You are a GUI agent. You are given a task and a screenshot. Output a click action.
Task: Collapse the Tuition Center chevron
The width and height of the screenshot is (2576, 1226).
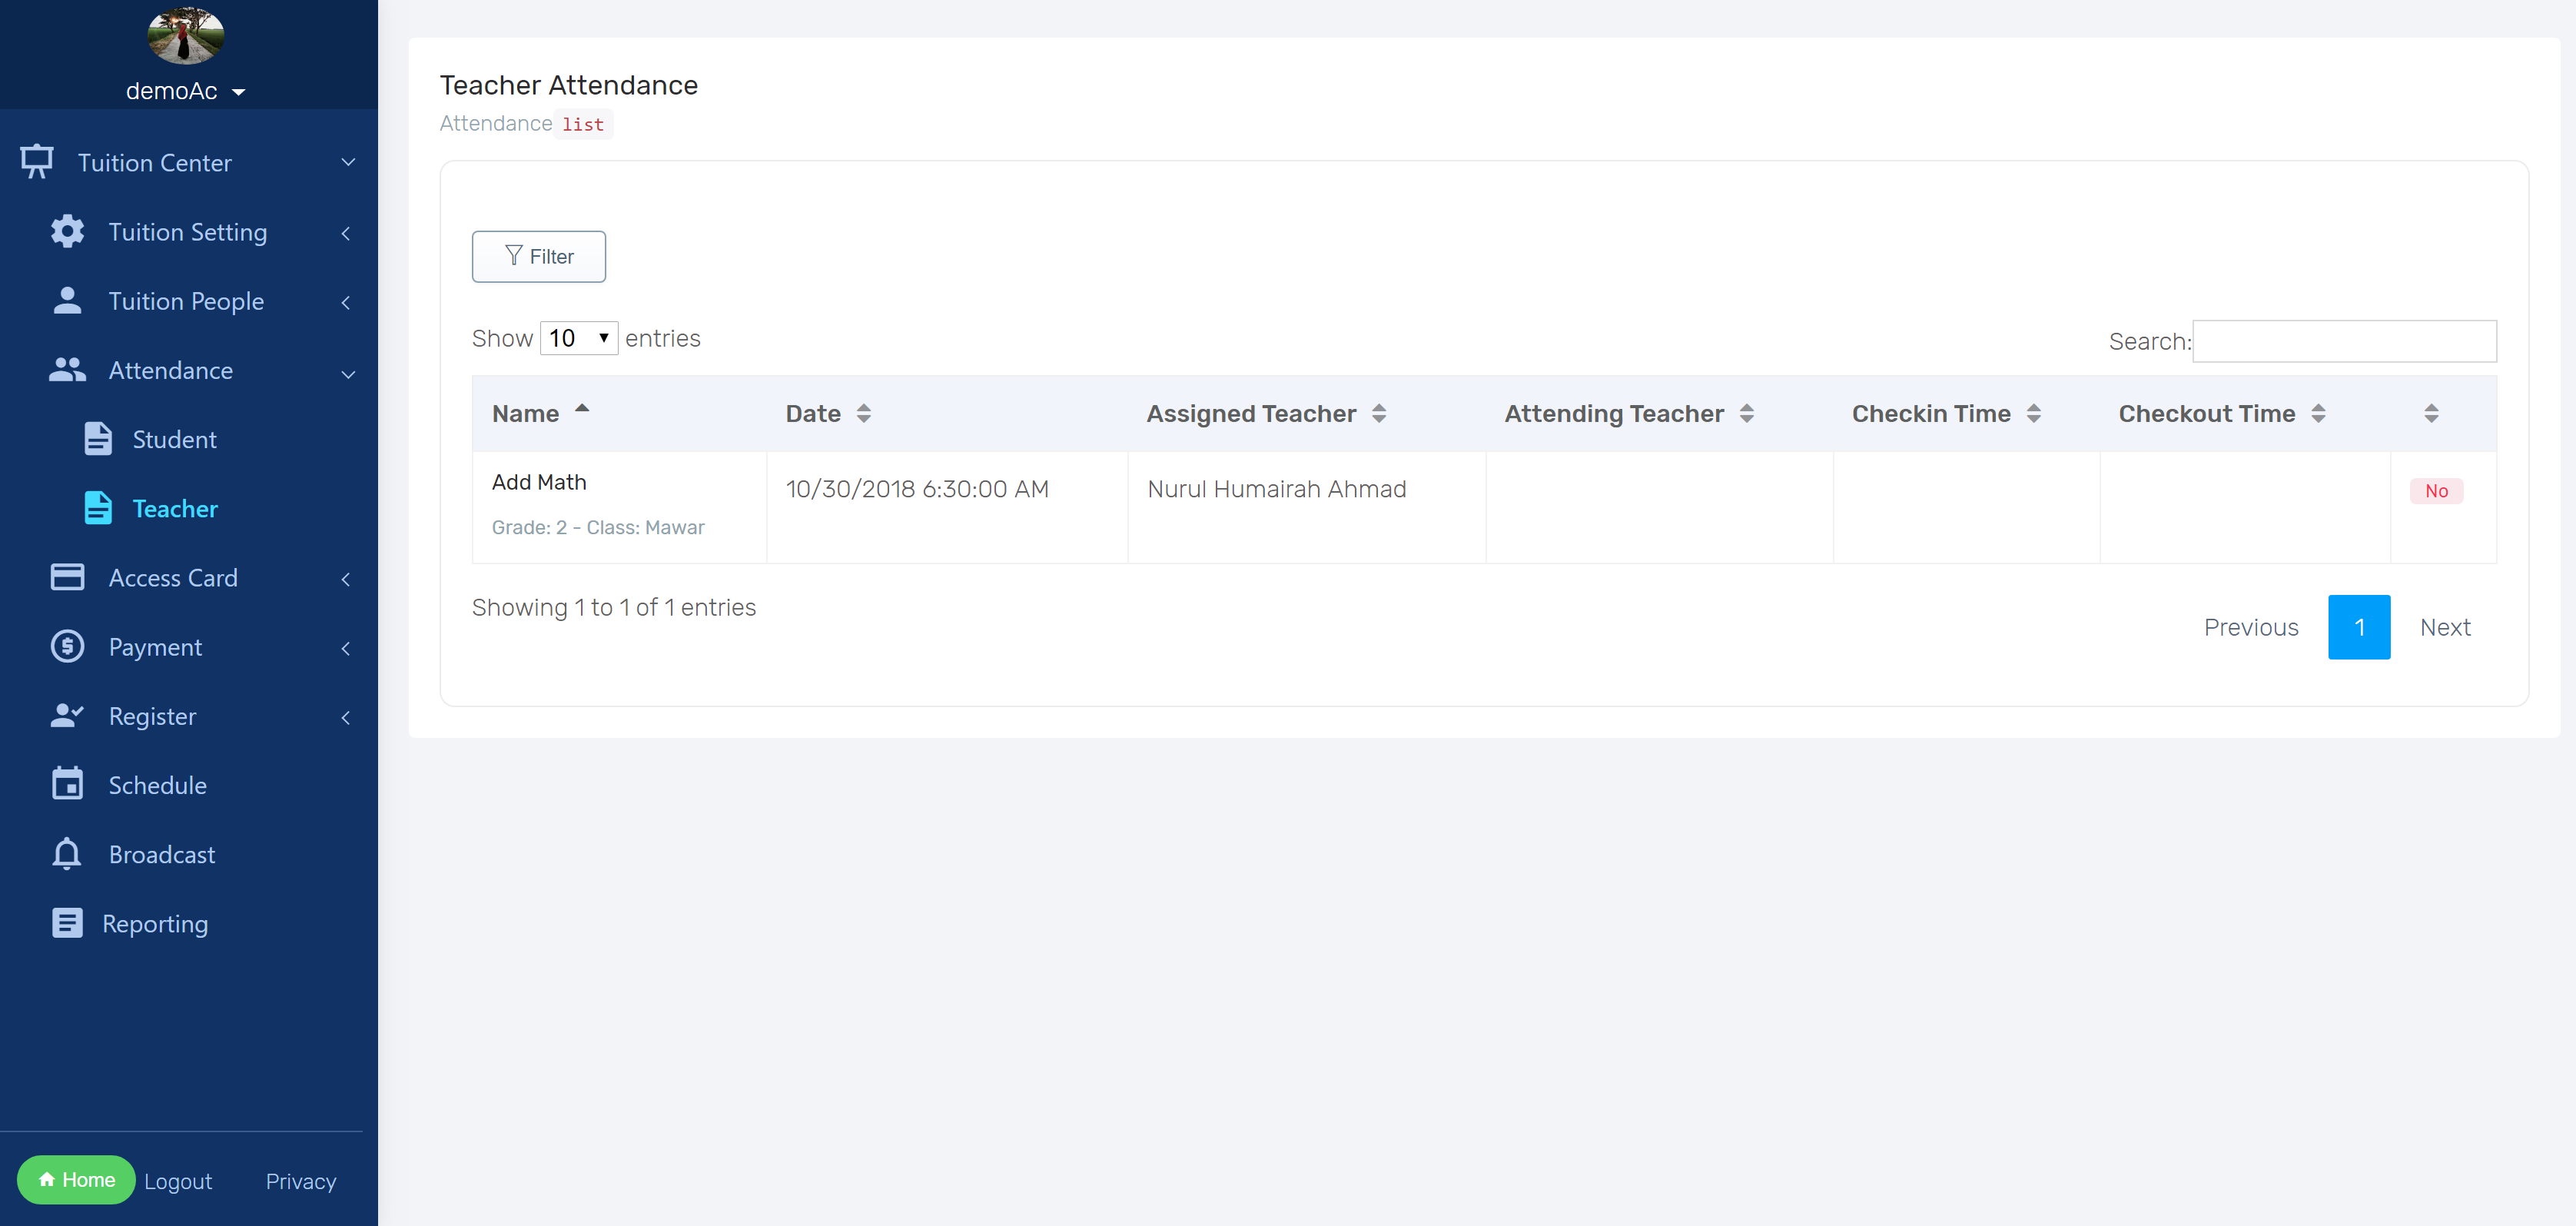pyautogui.click(x=348, y=162)
